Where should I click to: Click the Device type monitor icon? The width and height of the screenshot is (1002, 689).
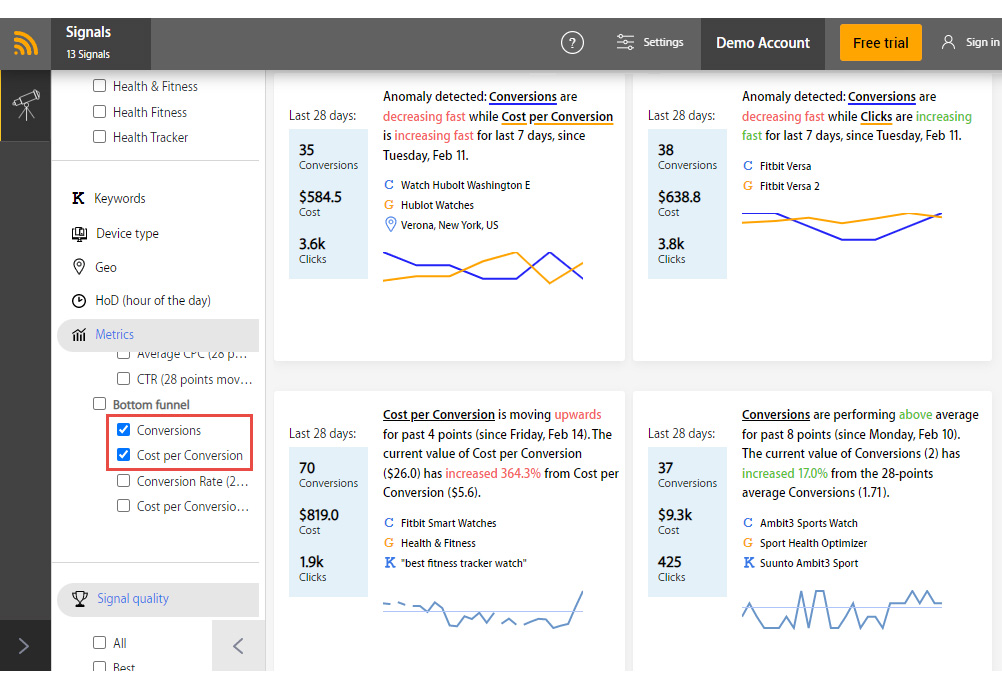(79, 234)
